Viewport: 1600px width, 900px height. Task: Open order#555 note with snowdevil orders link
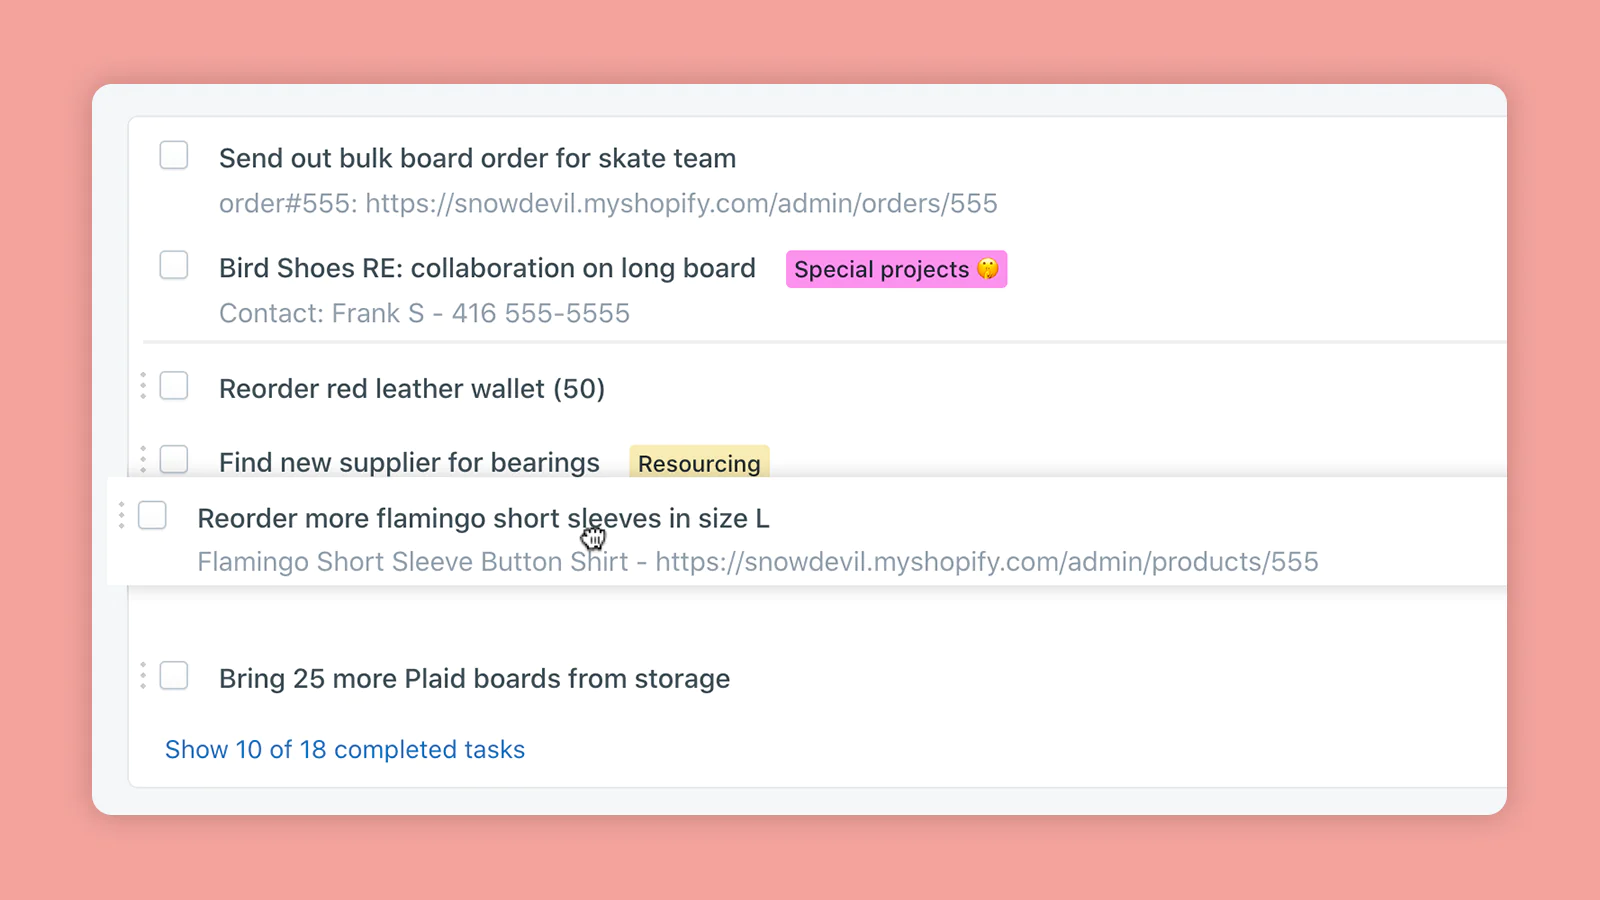click(x=608, y=204)
